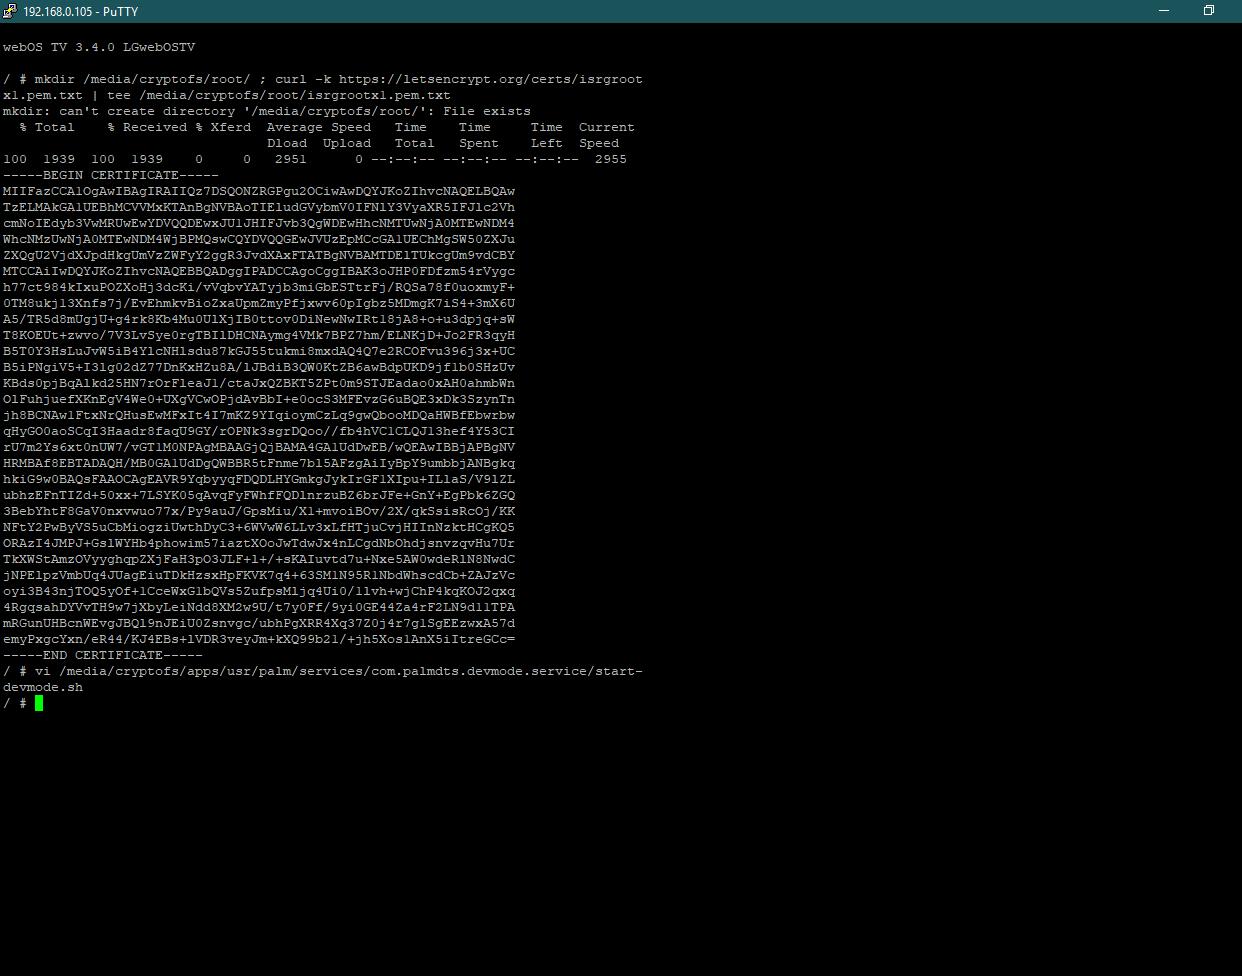Restore down the PuTTY window

[x=1208, y=11]
